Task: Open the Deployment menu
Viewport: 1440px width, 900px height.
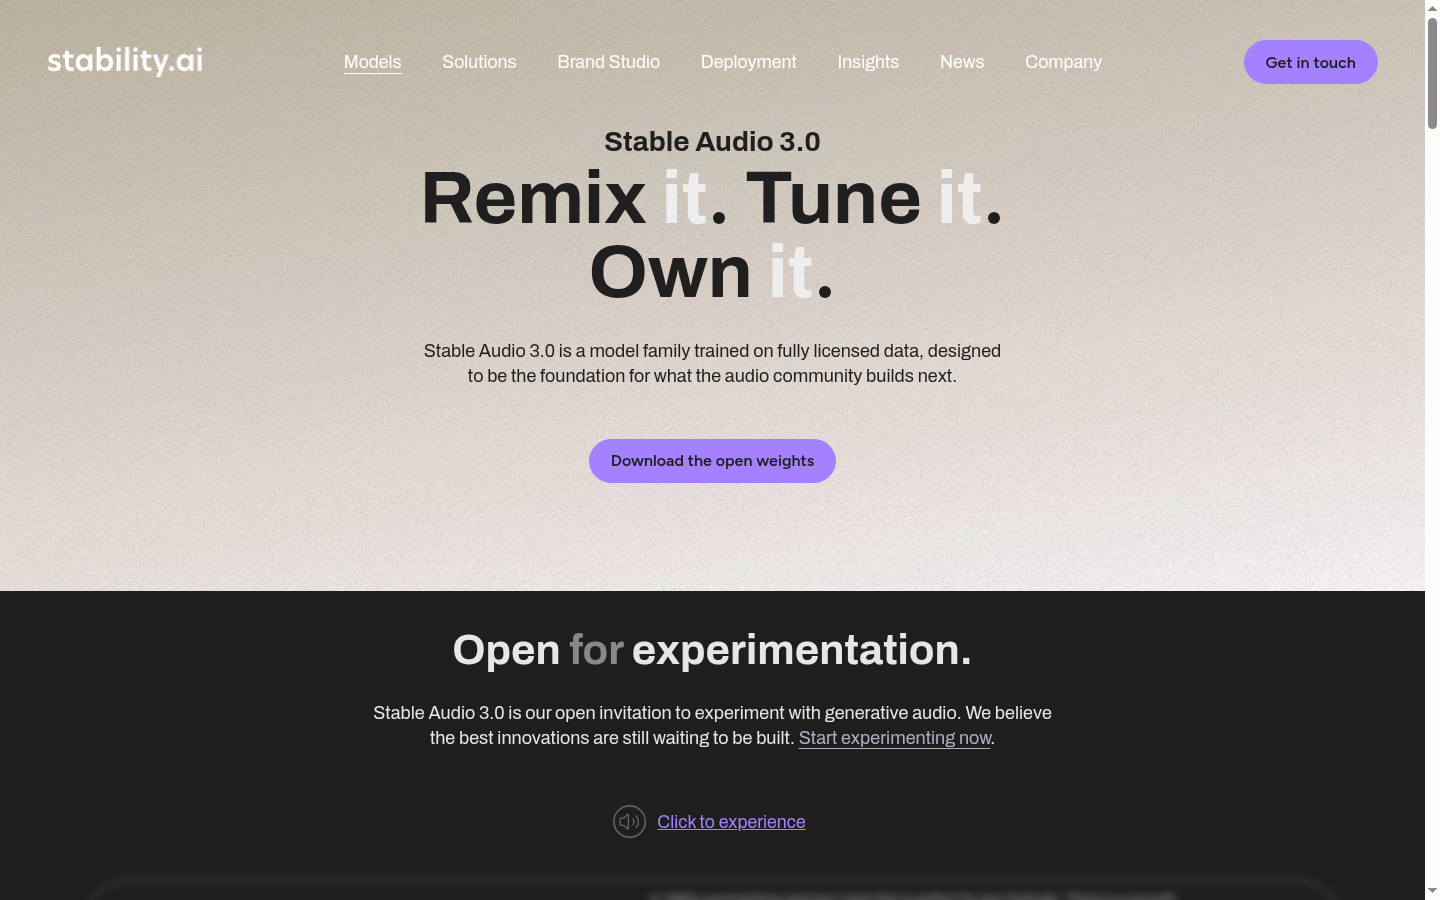Action: pyautogui.click(x=748, y=62)
